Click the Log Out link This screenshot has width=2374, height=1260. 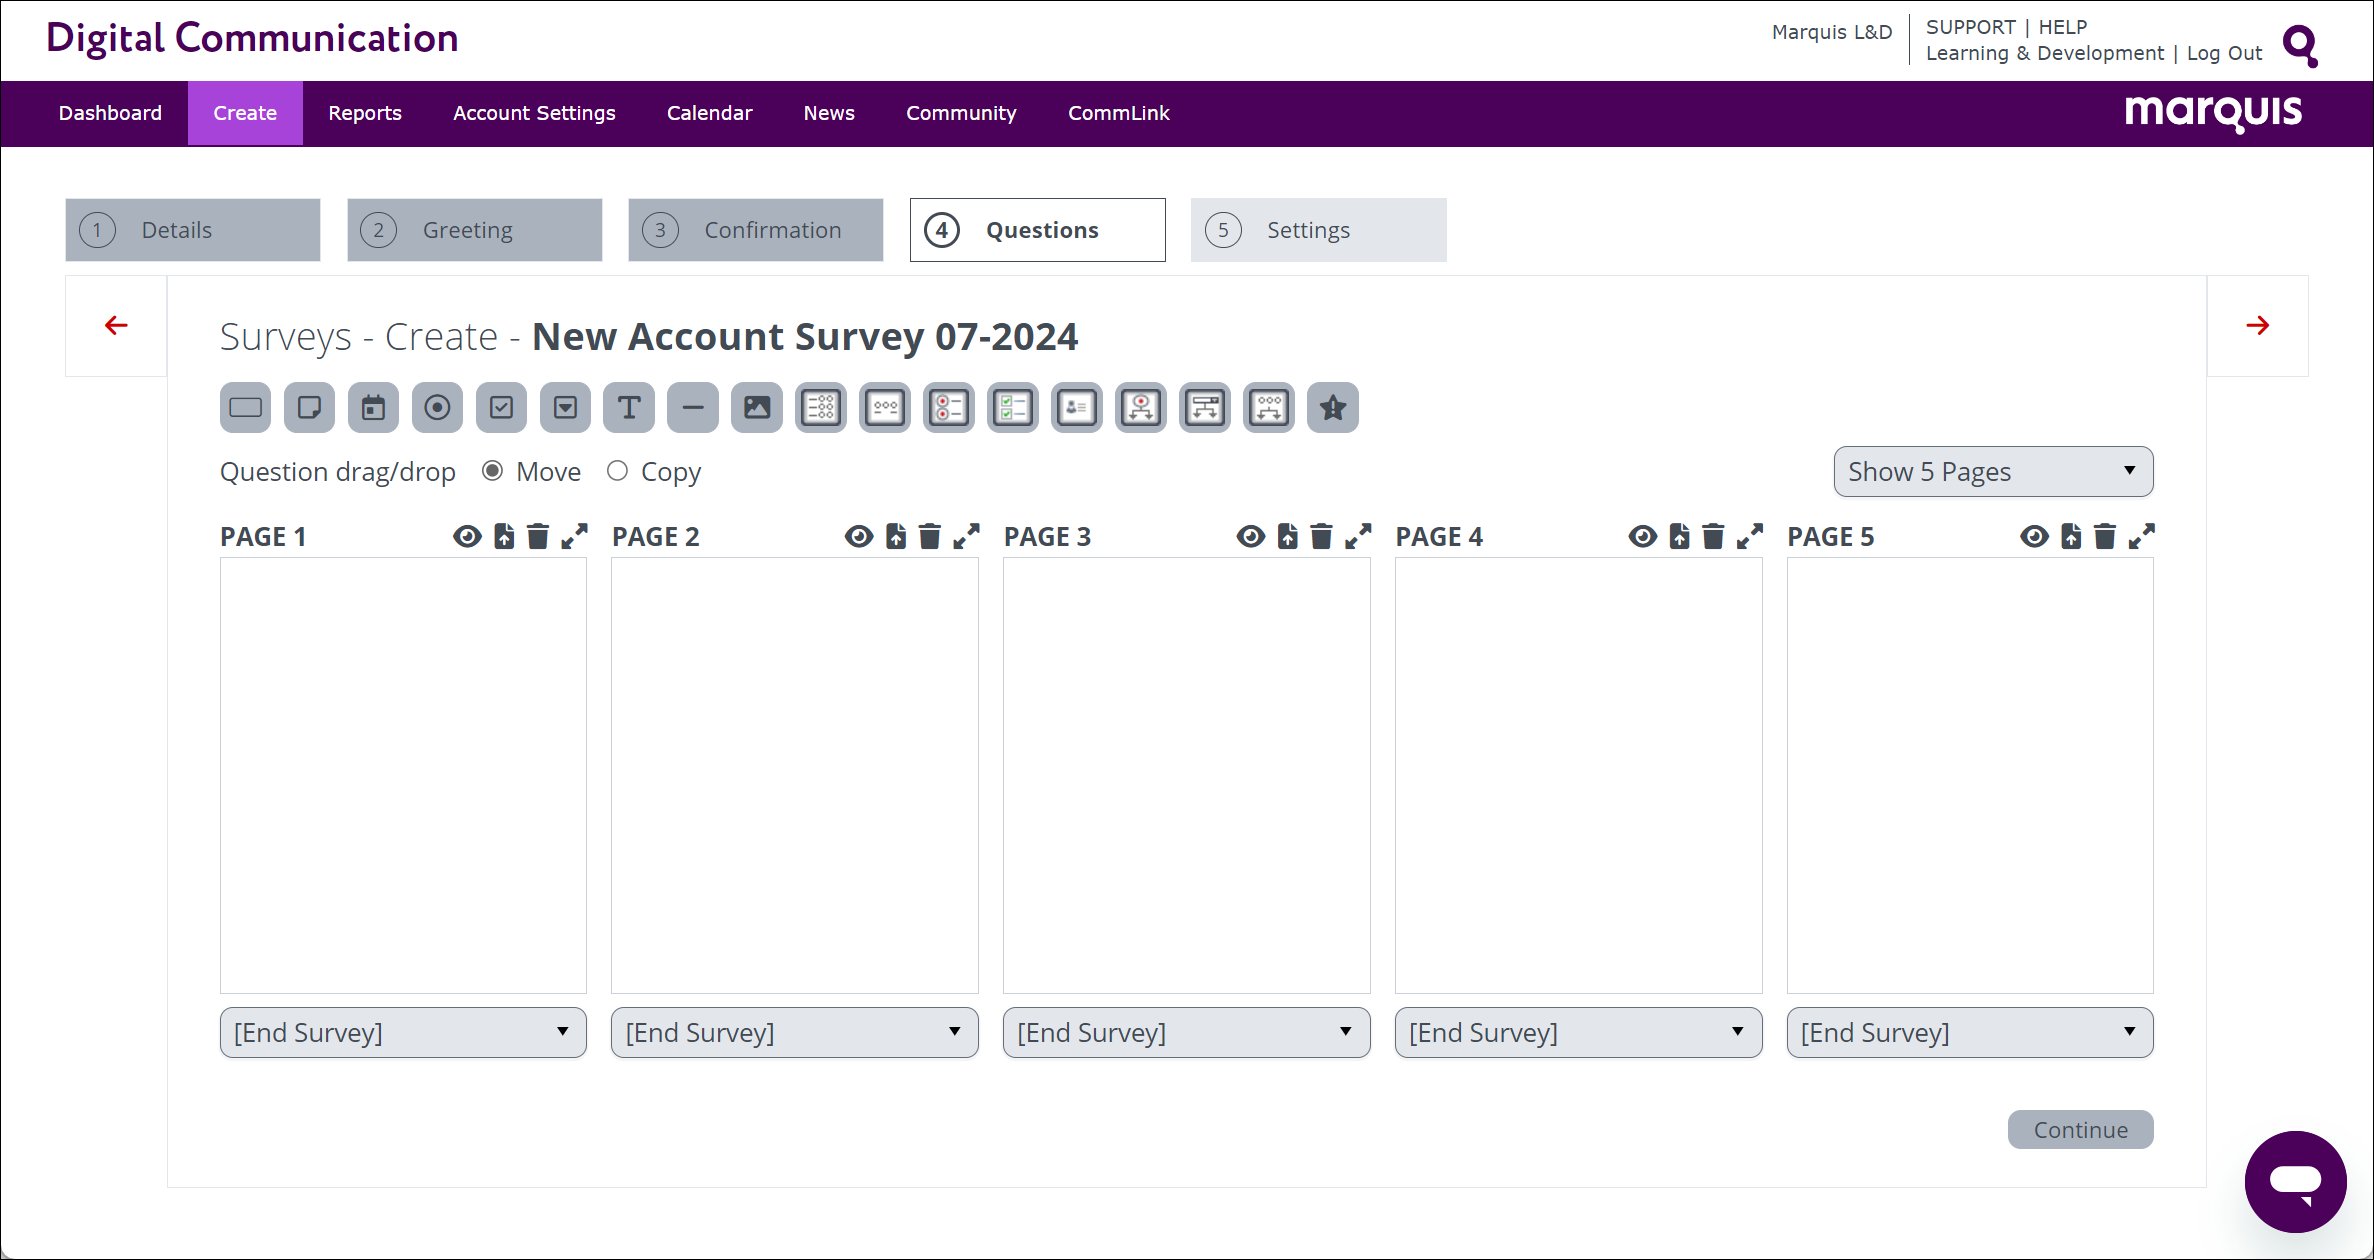tap(2224, 53)
